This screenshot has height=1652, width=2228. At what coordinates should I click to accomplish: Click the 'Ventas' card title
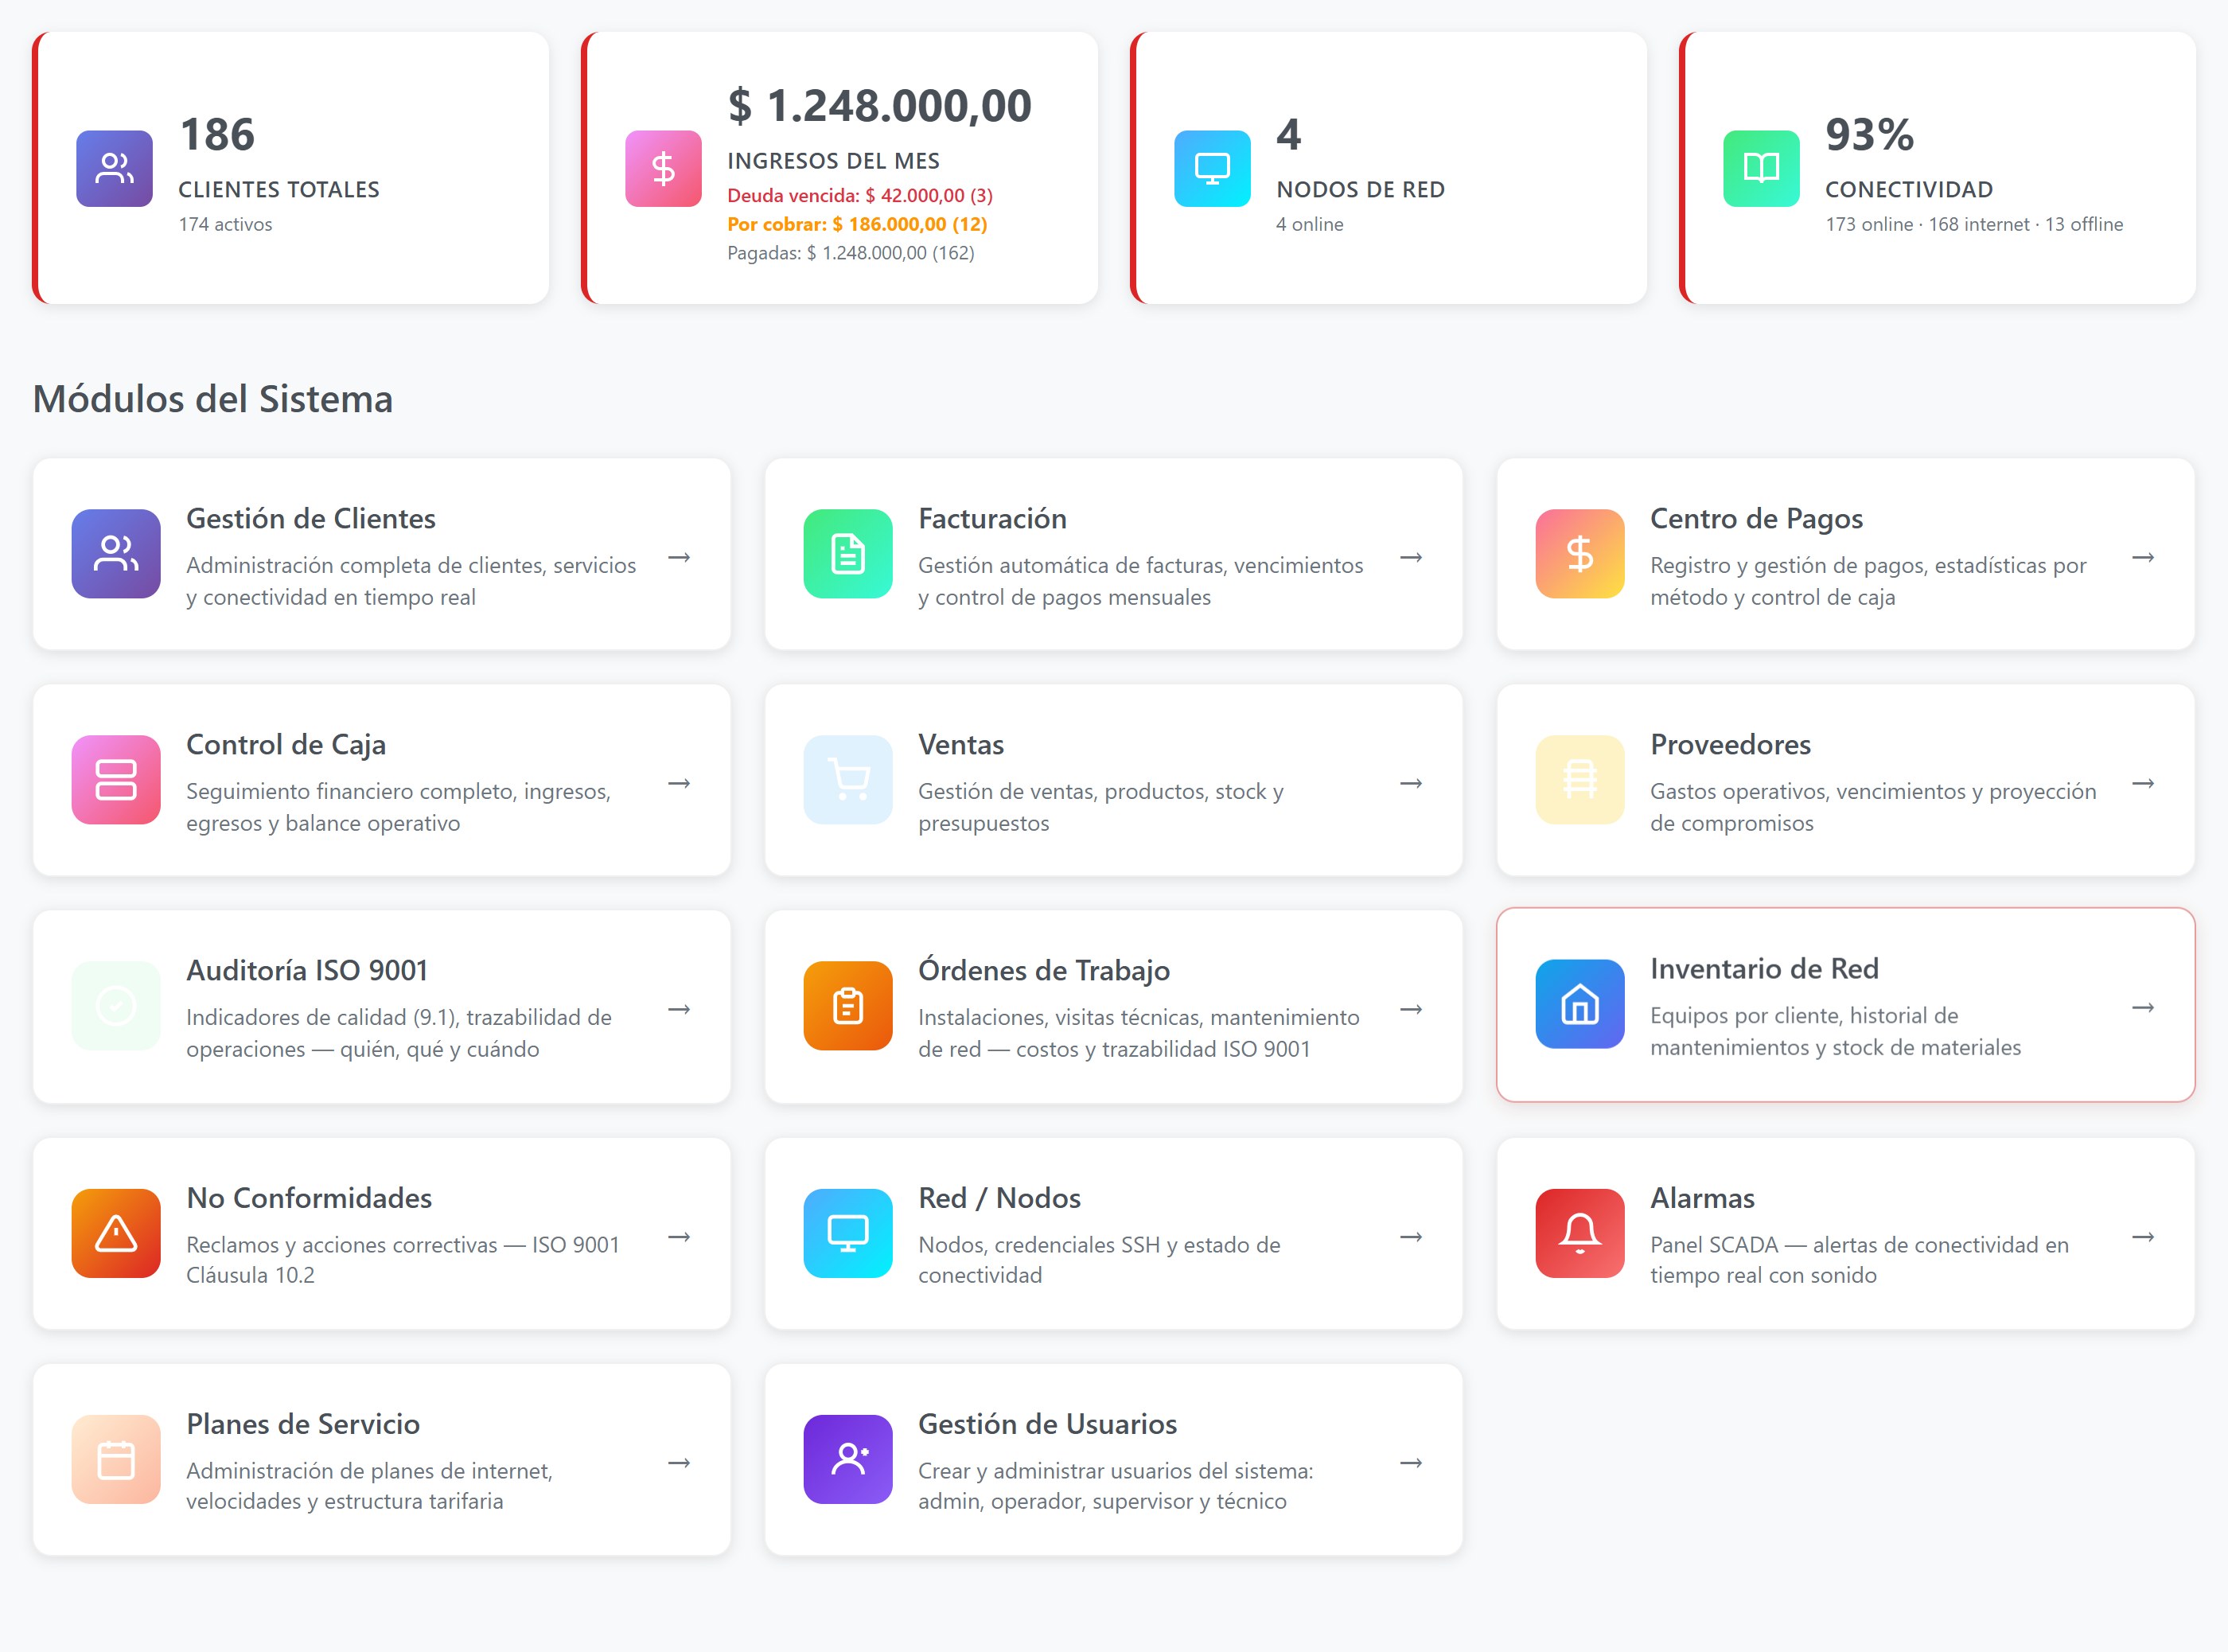(961, 744)
